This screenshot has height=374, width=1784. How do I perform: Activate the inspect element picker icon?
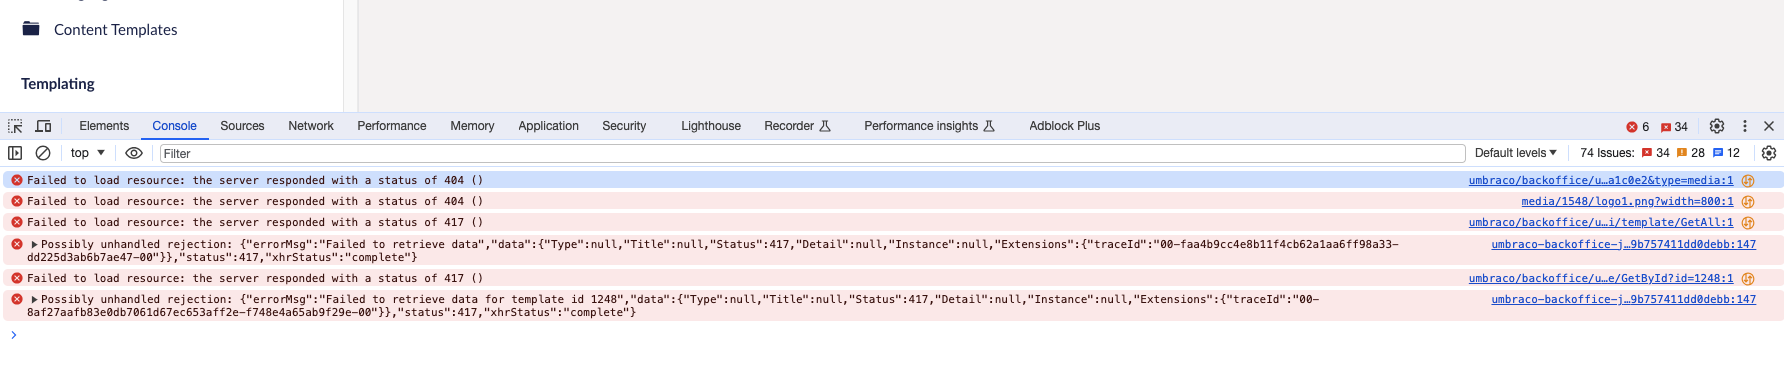pos(15,126)
